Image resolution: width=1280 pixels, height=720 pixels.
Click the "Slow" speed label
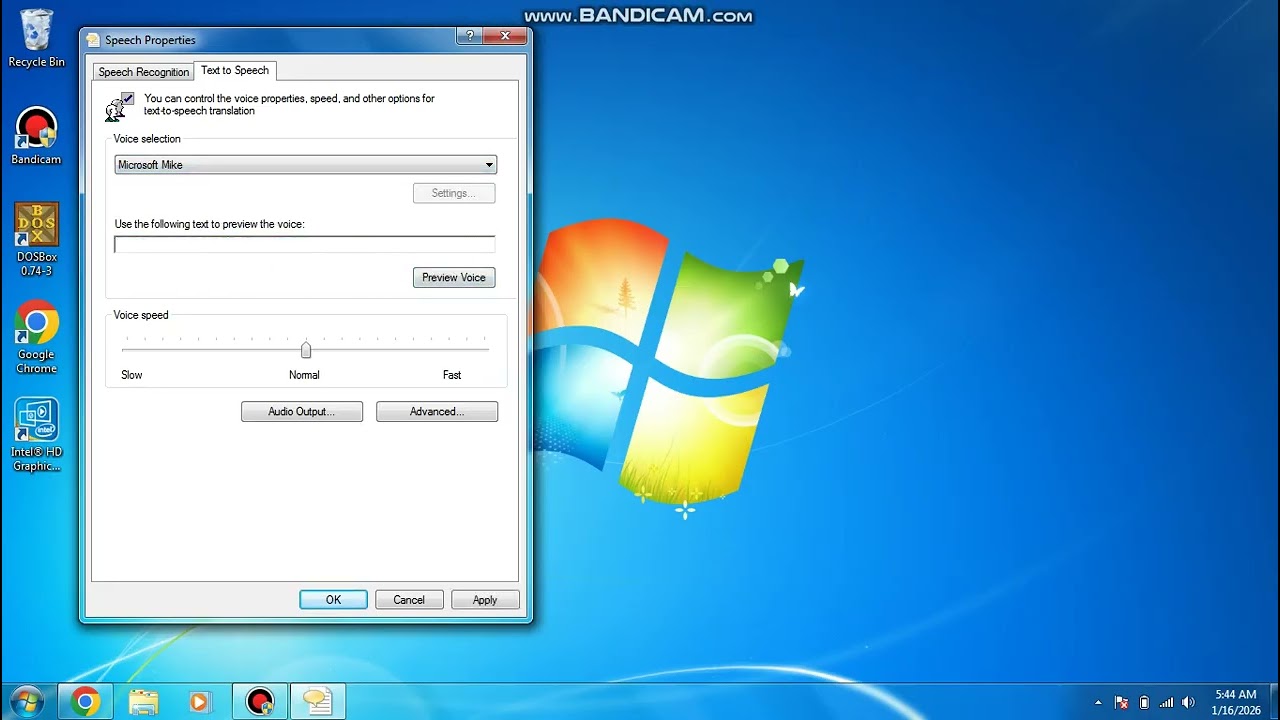tap(132, 375)
